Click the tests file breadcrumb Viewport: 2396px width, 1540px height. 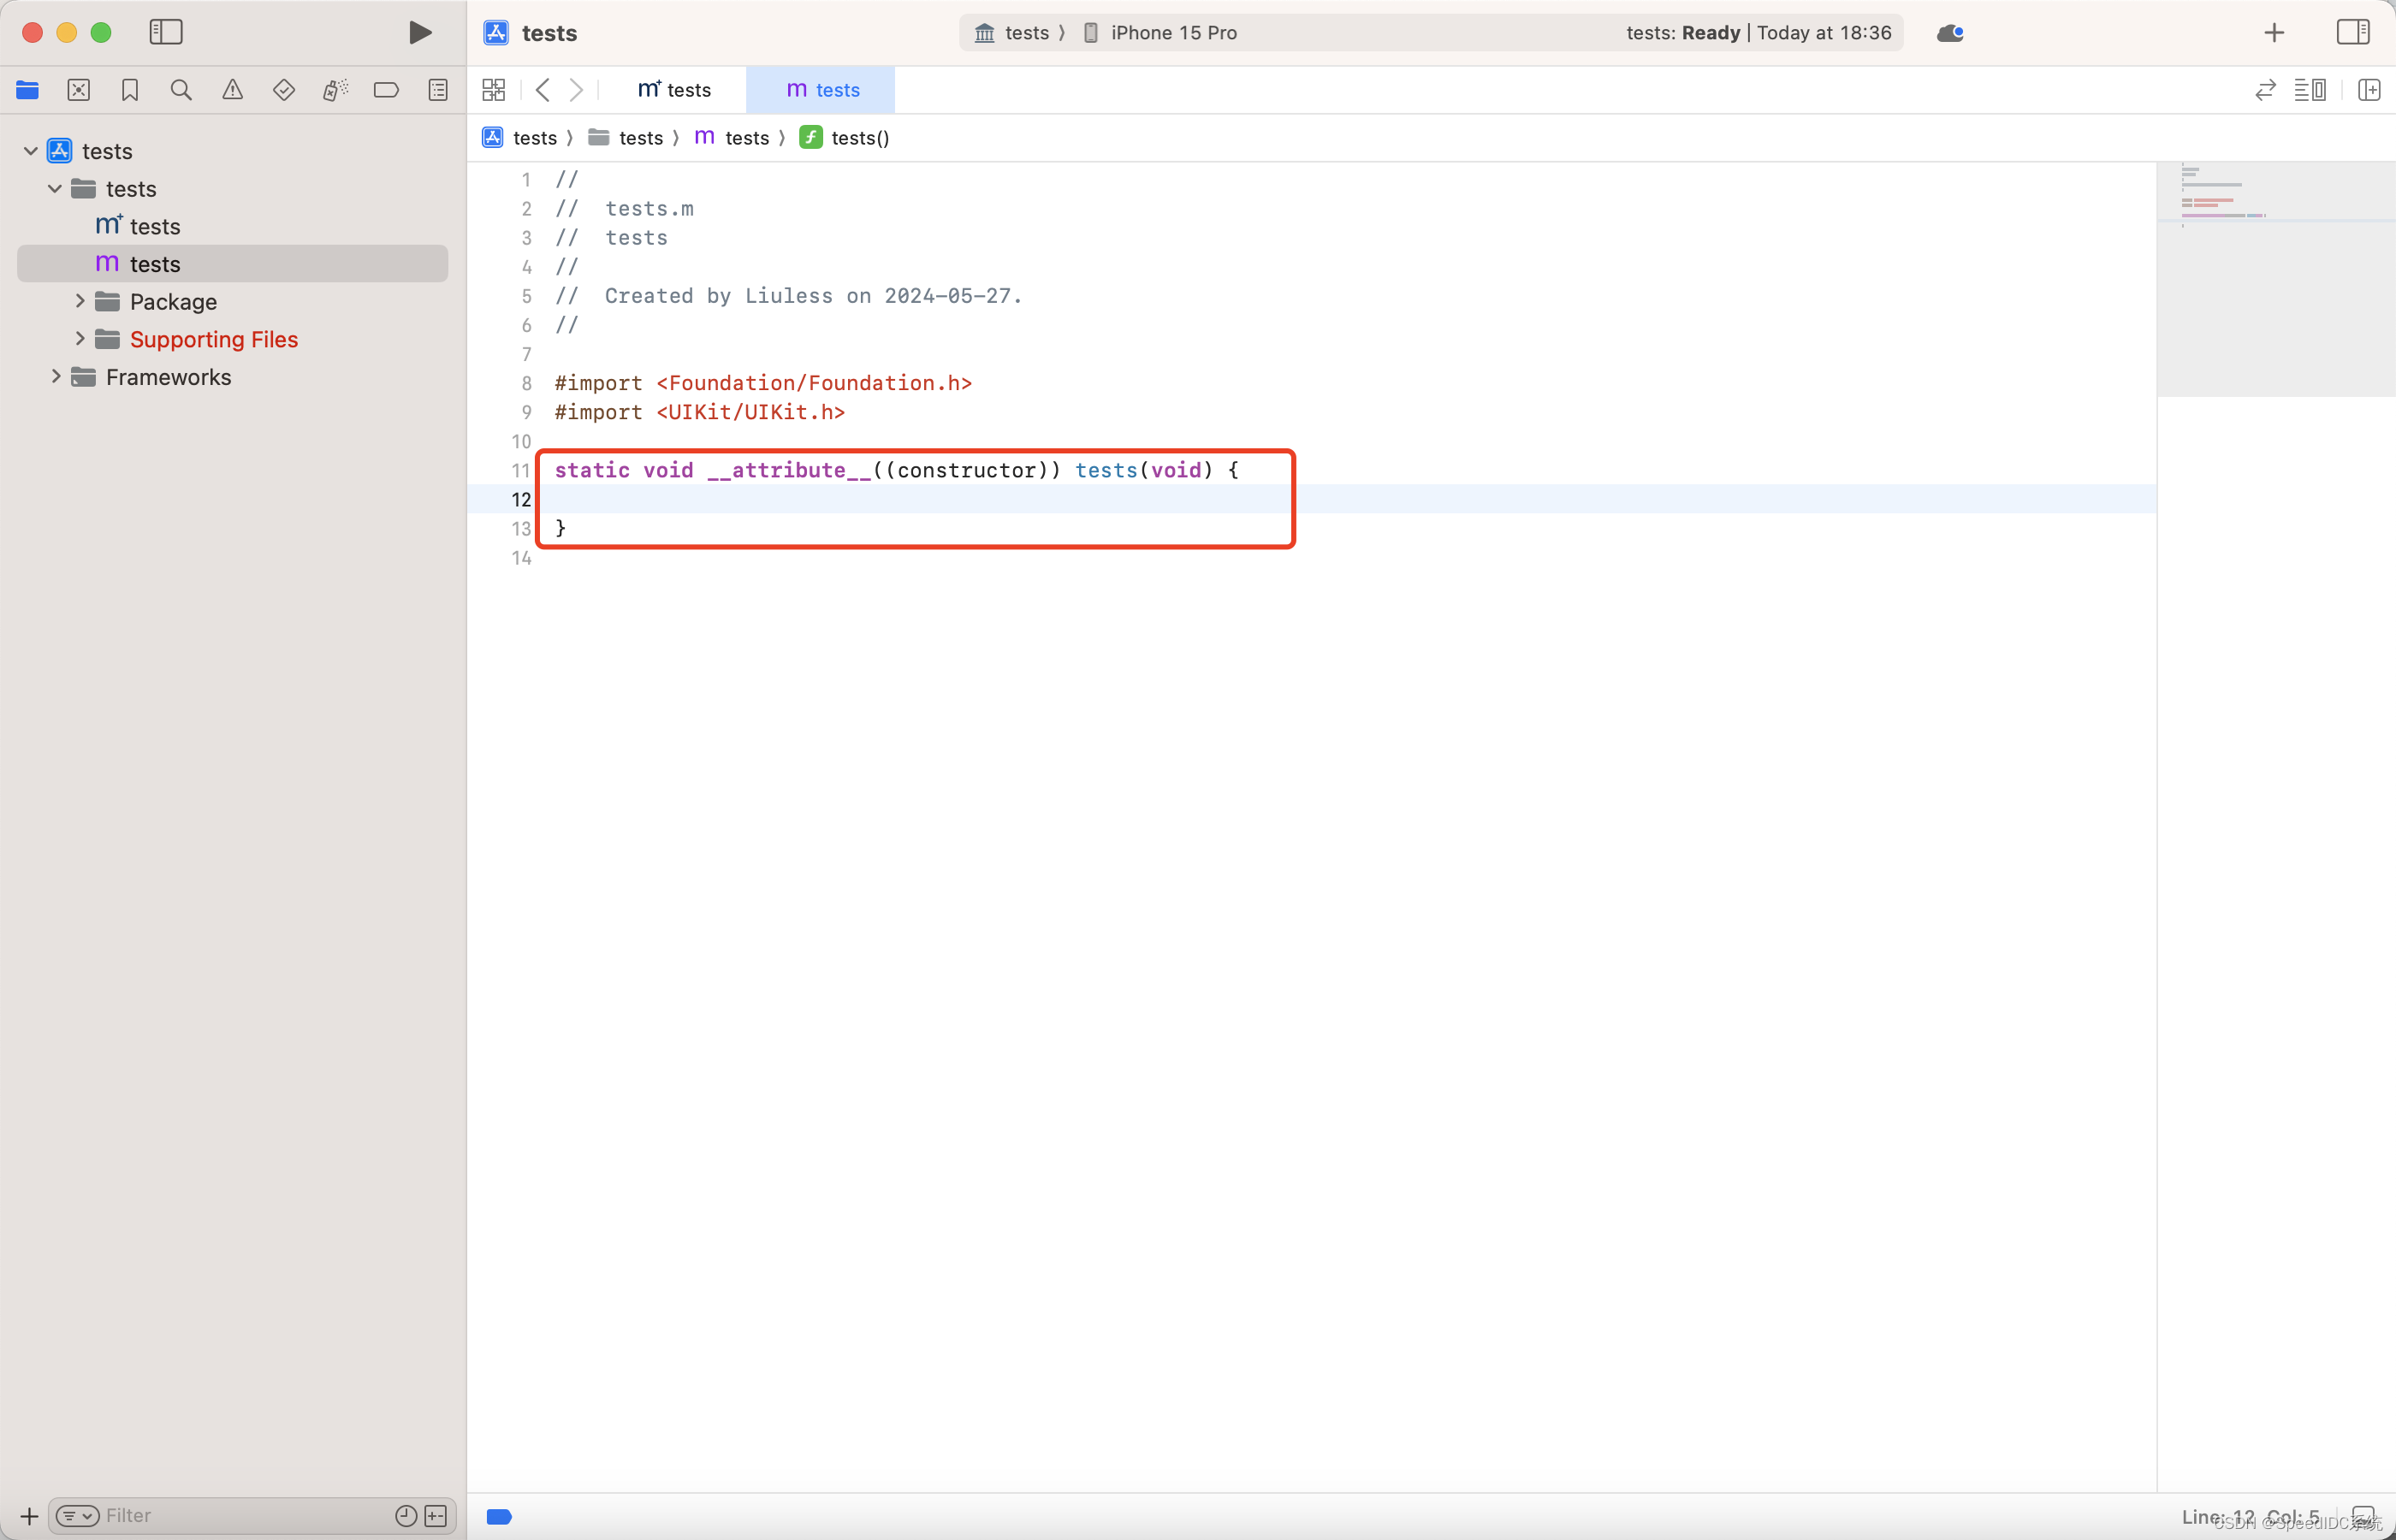pos(732,138)
